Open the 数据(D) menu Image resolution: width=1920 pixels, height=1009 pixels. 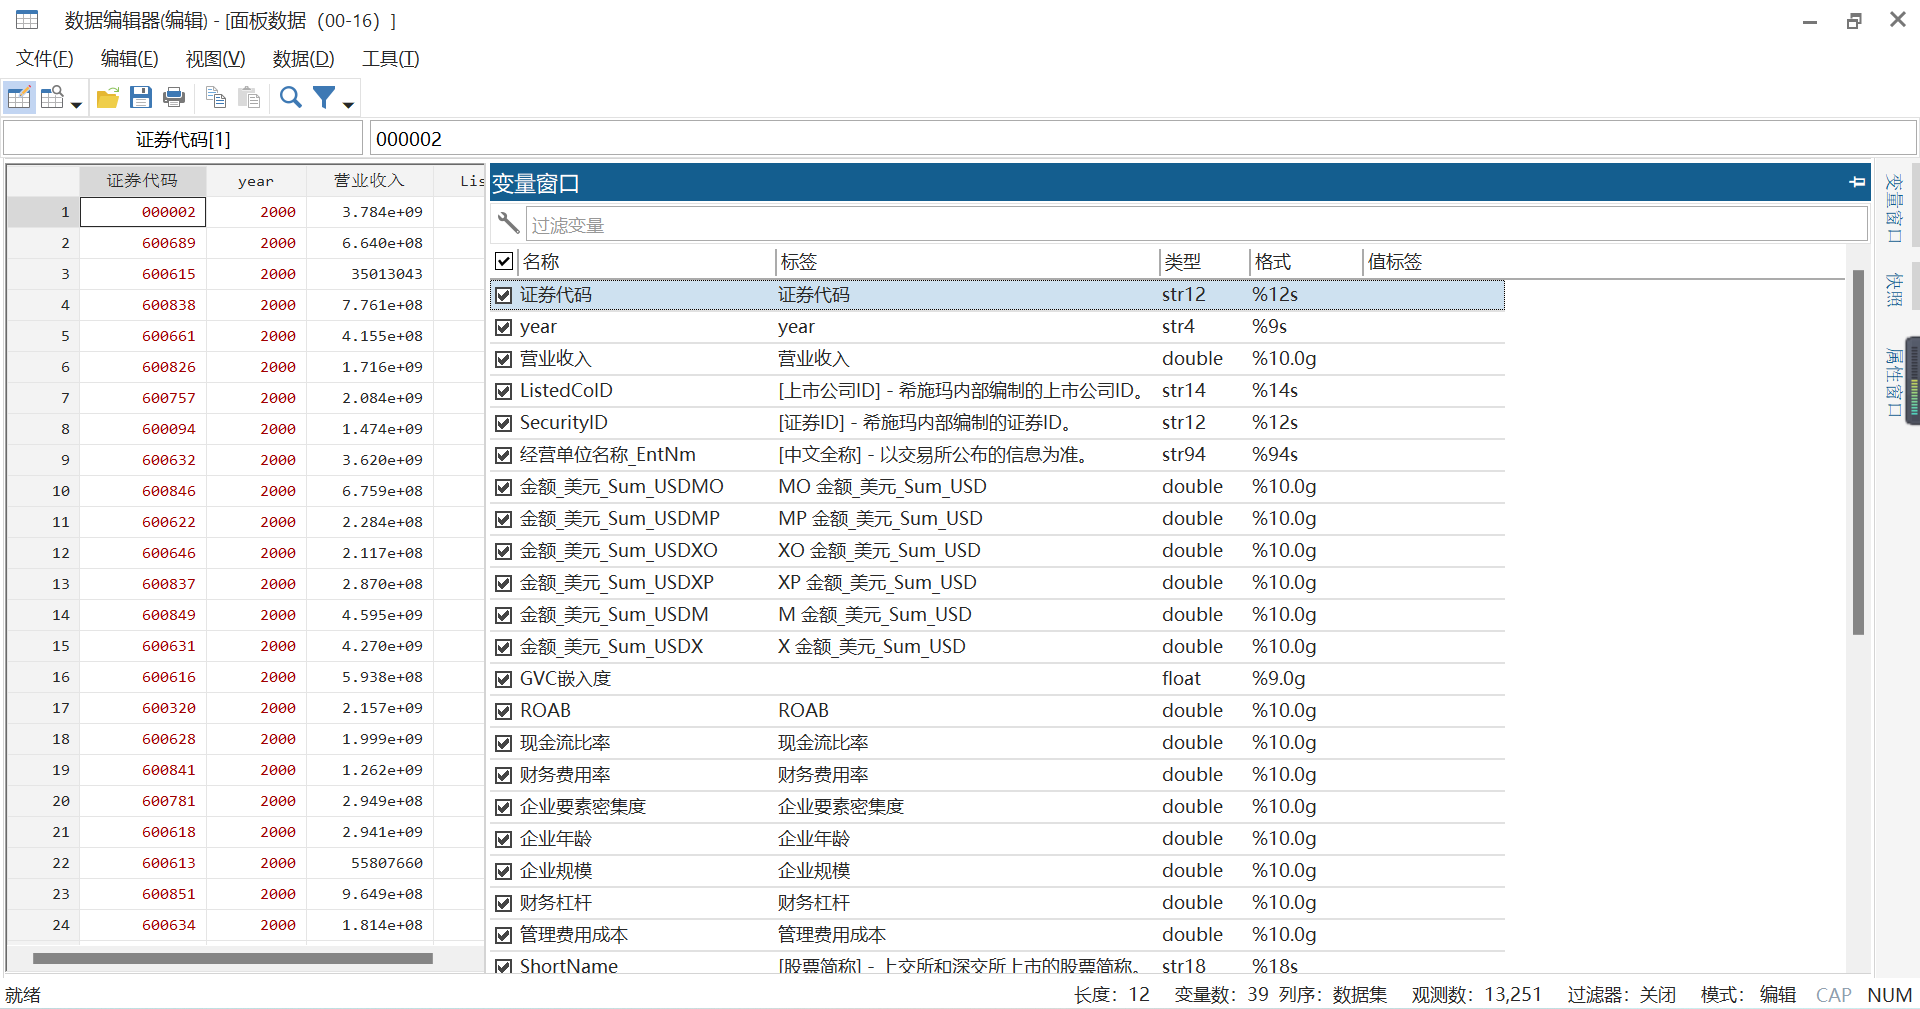coord(303,58)
